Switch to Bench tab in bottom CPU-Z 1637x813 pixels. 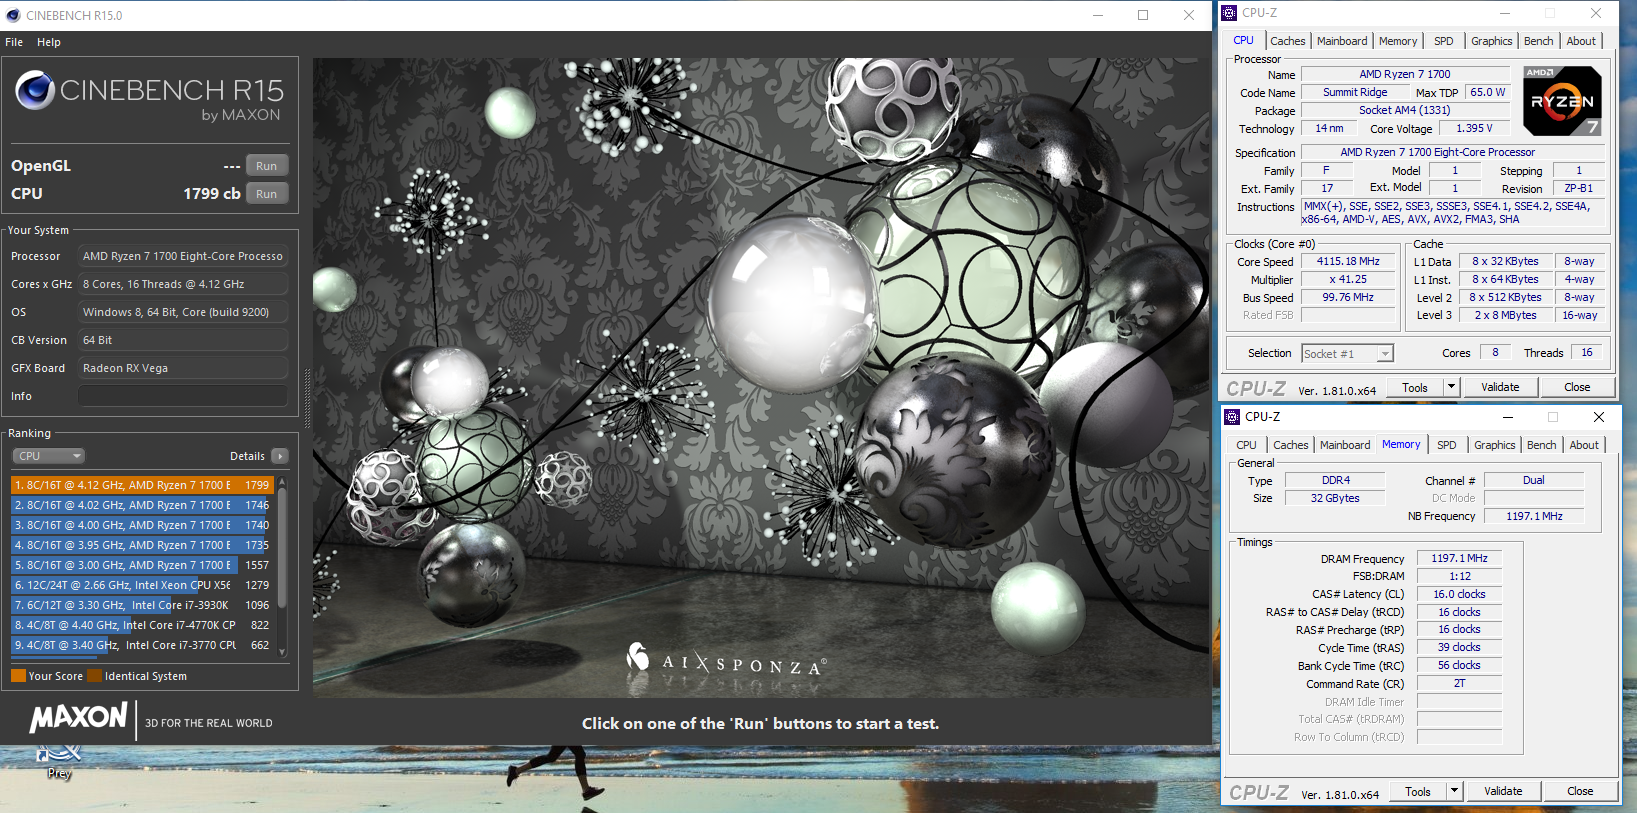(x=1542, y=445)
